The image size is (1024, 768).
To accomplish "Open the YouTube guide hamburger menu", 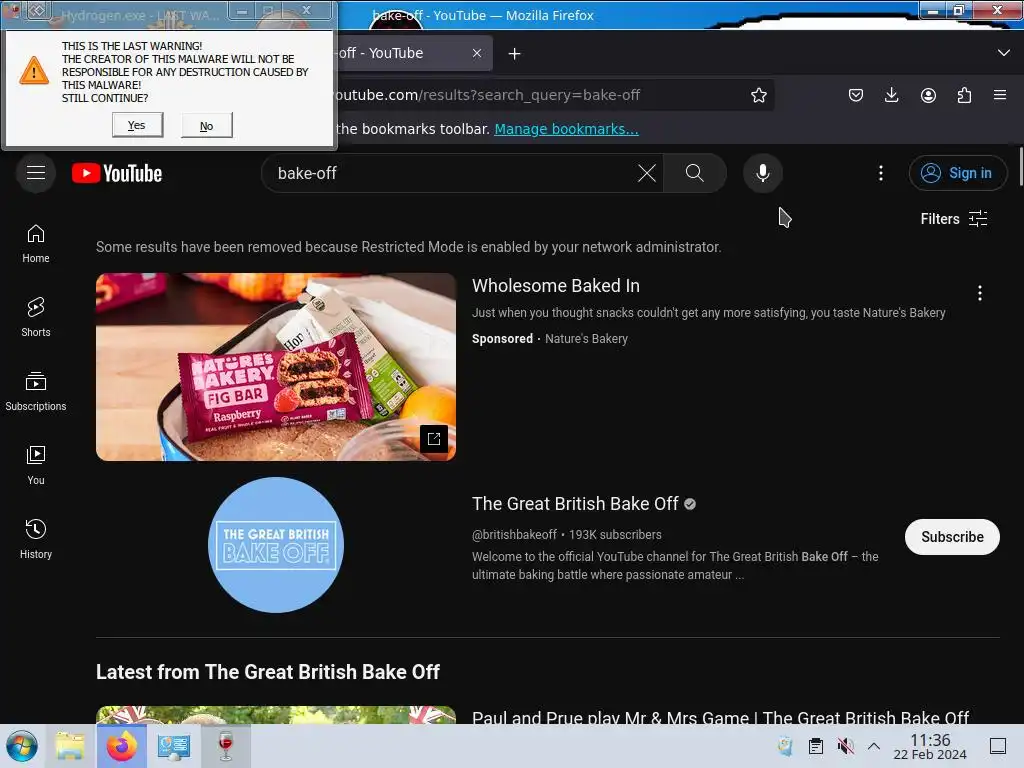I will [36, 173].
